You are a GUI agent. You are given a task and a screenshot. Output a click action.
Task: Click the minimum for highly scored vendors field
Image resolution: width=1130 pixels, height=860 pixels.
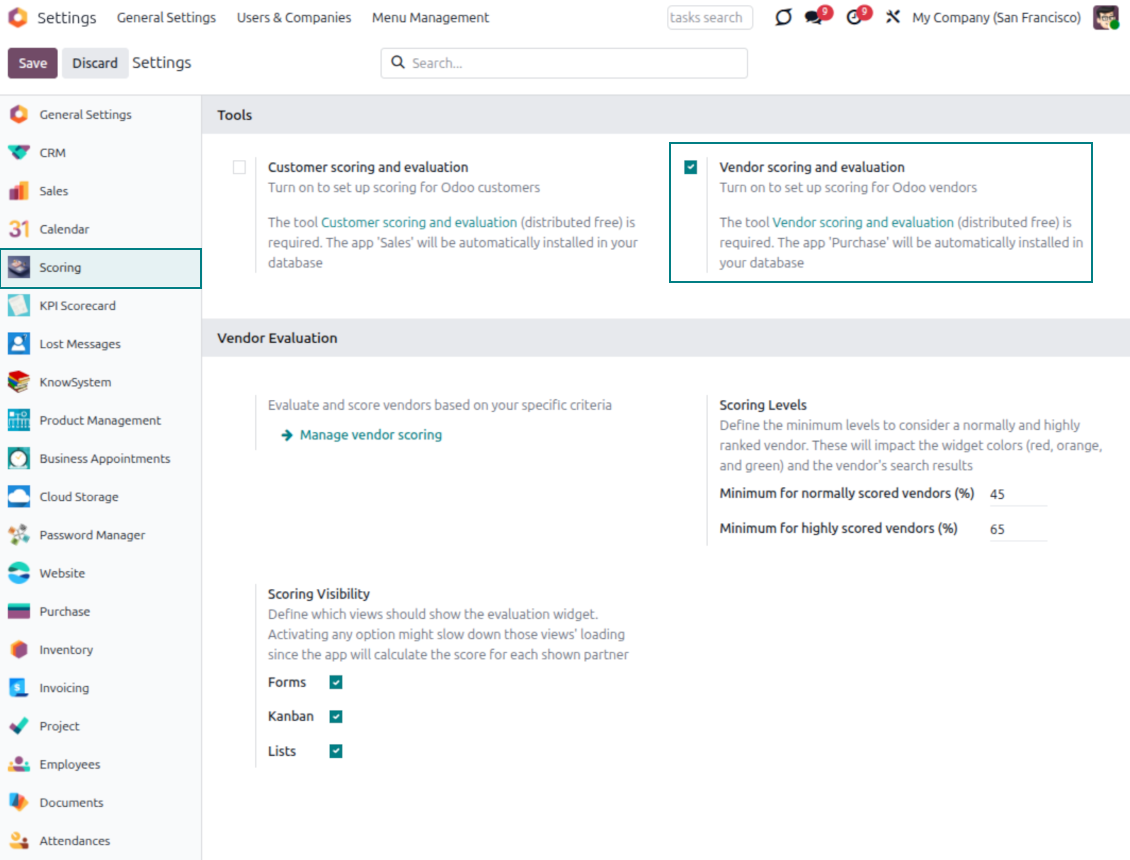coord(1017,529)
